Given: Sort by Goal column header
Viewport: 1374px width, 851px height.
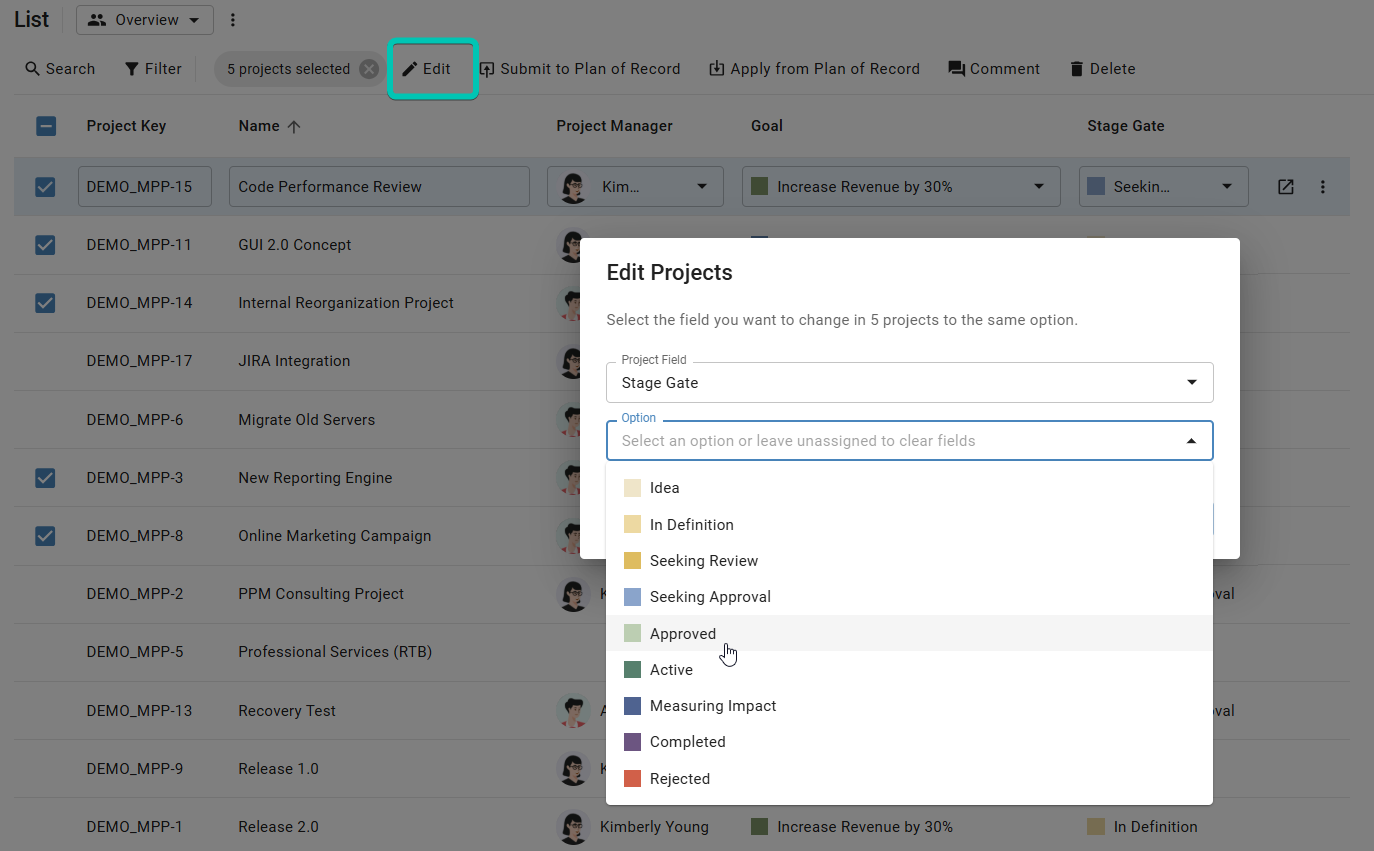Looking at the screenshot, I should [x=767, y=126].
